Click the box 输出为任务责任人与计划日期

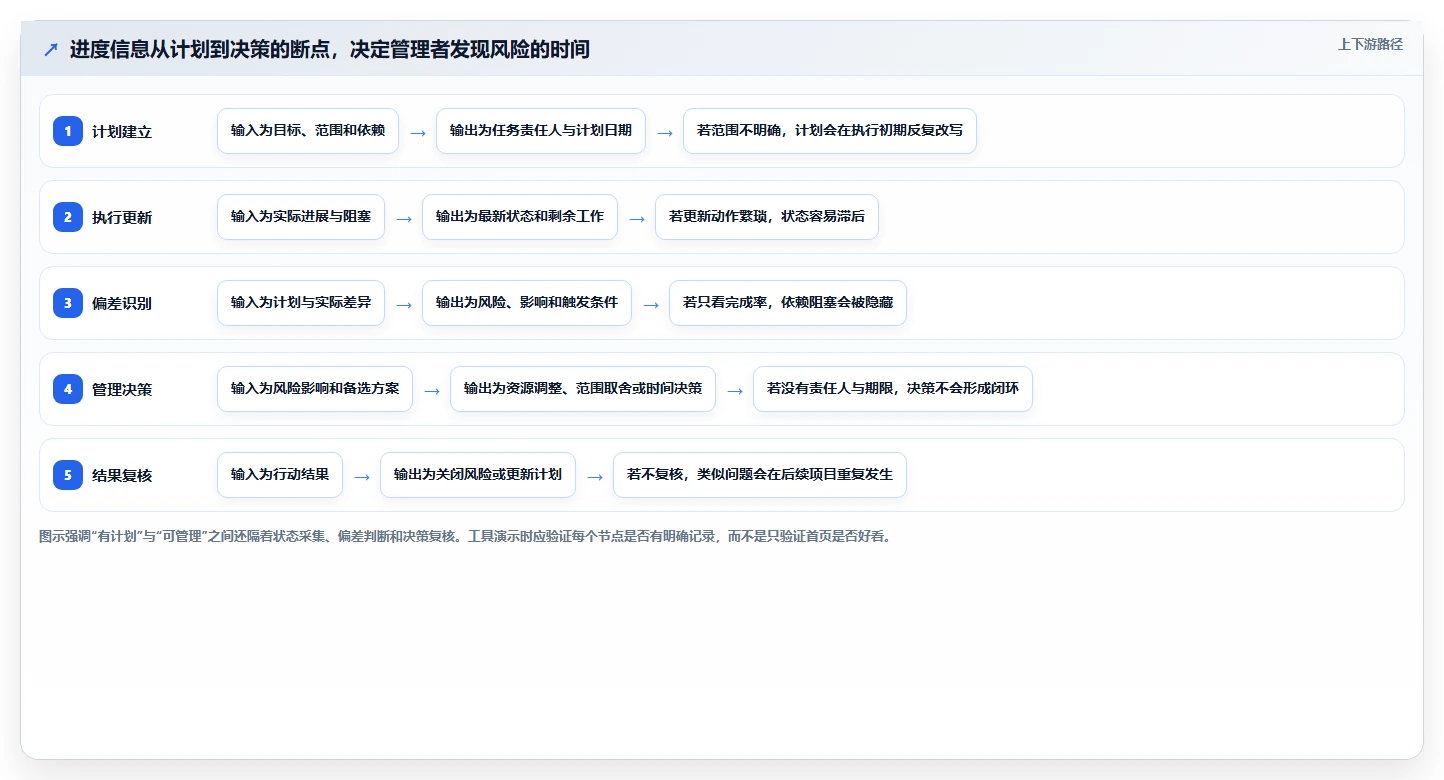coord(541,131)
